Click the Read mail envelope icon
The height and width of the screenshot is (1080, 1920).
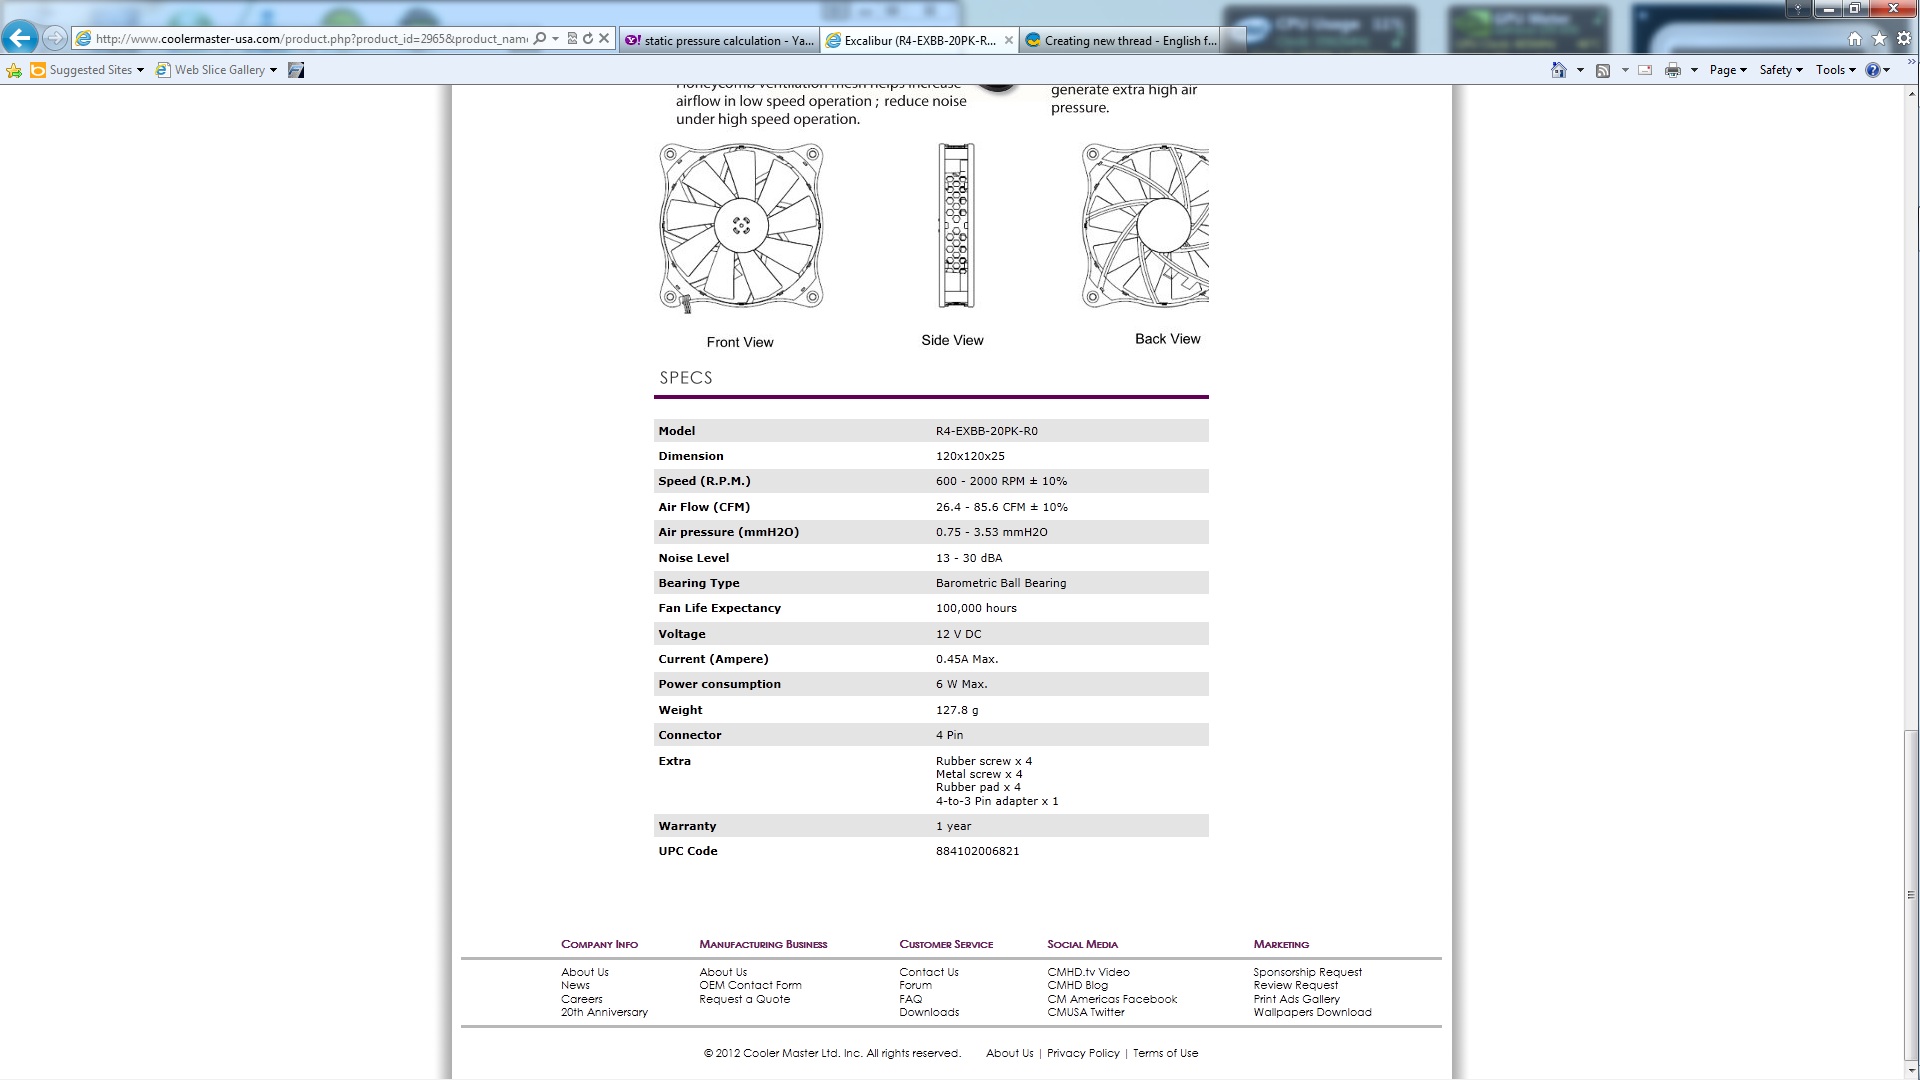[1645, 70]
